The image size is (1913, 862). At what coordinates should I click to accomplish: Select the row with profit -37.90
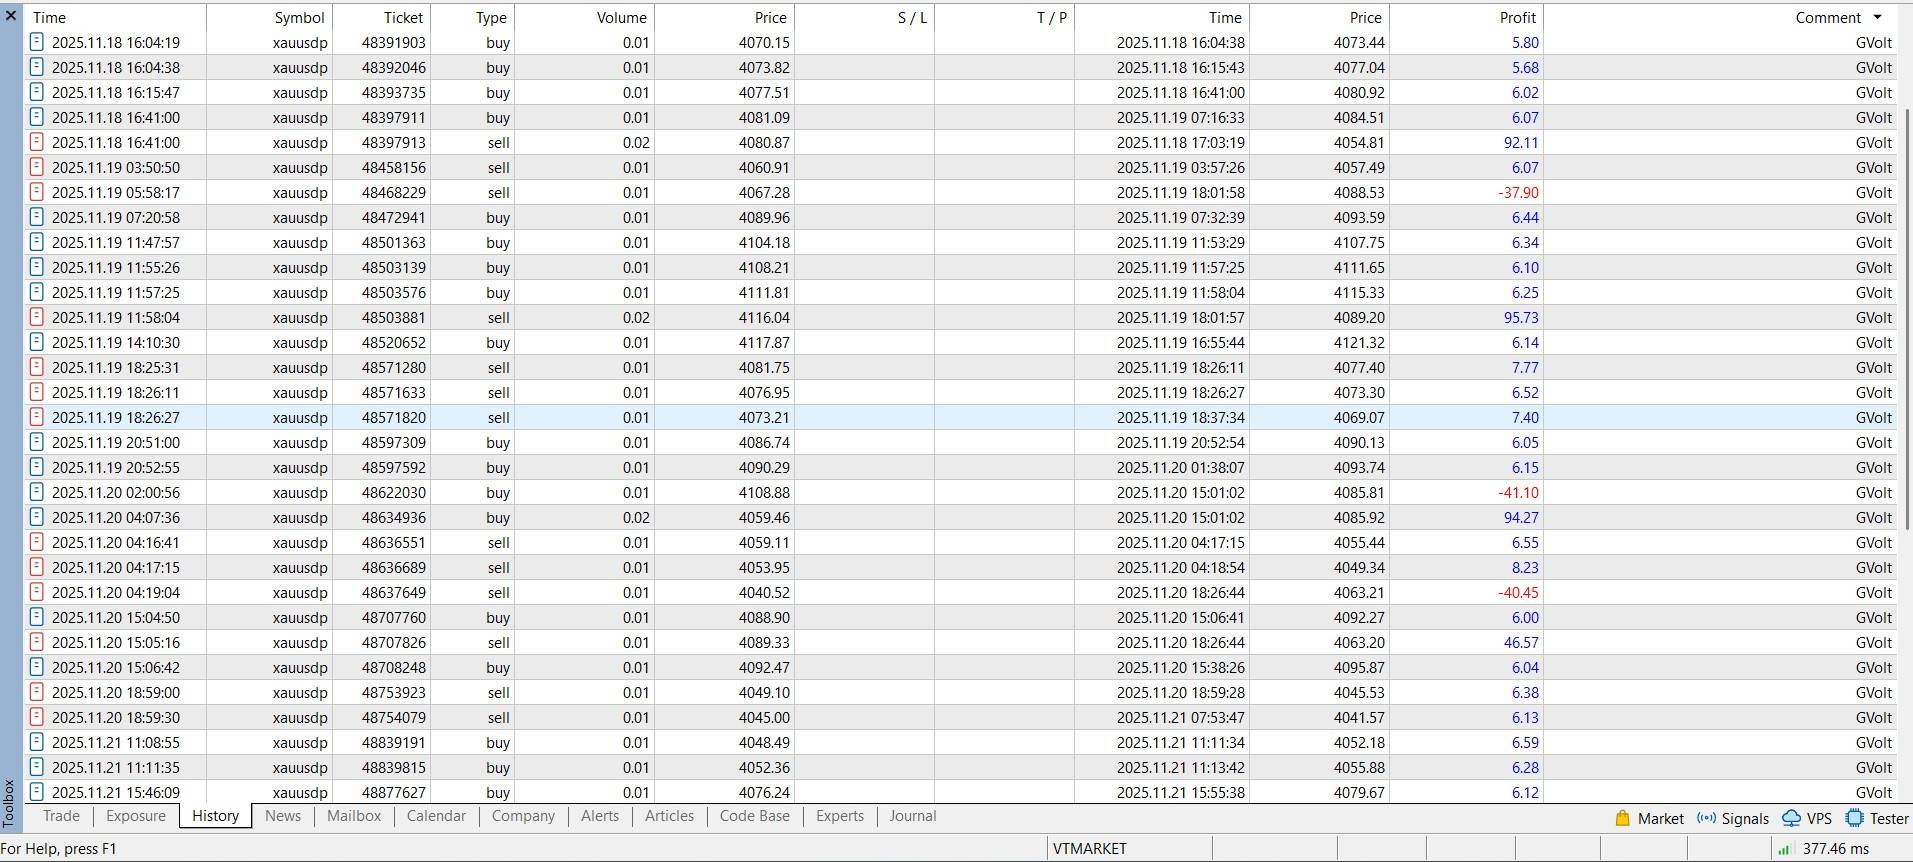960,192
